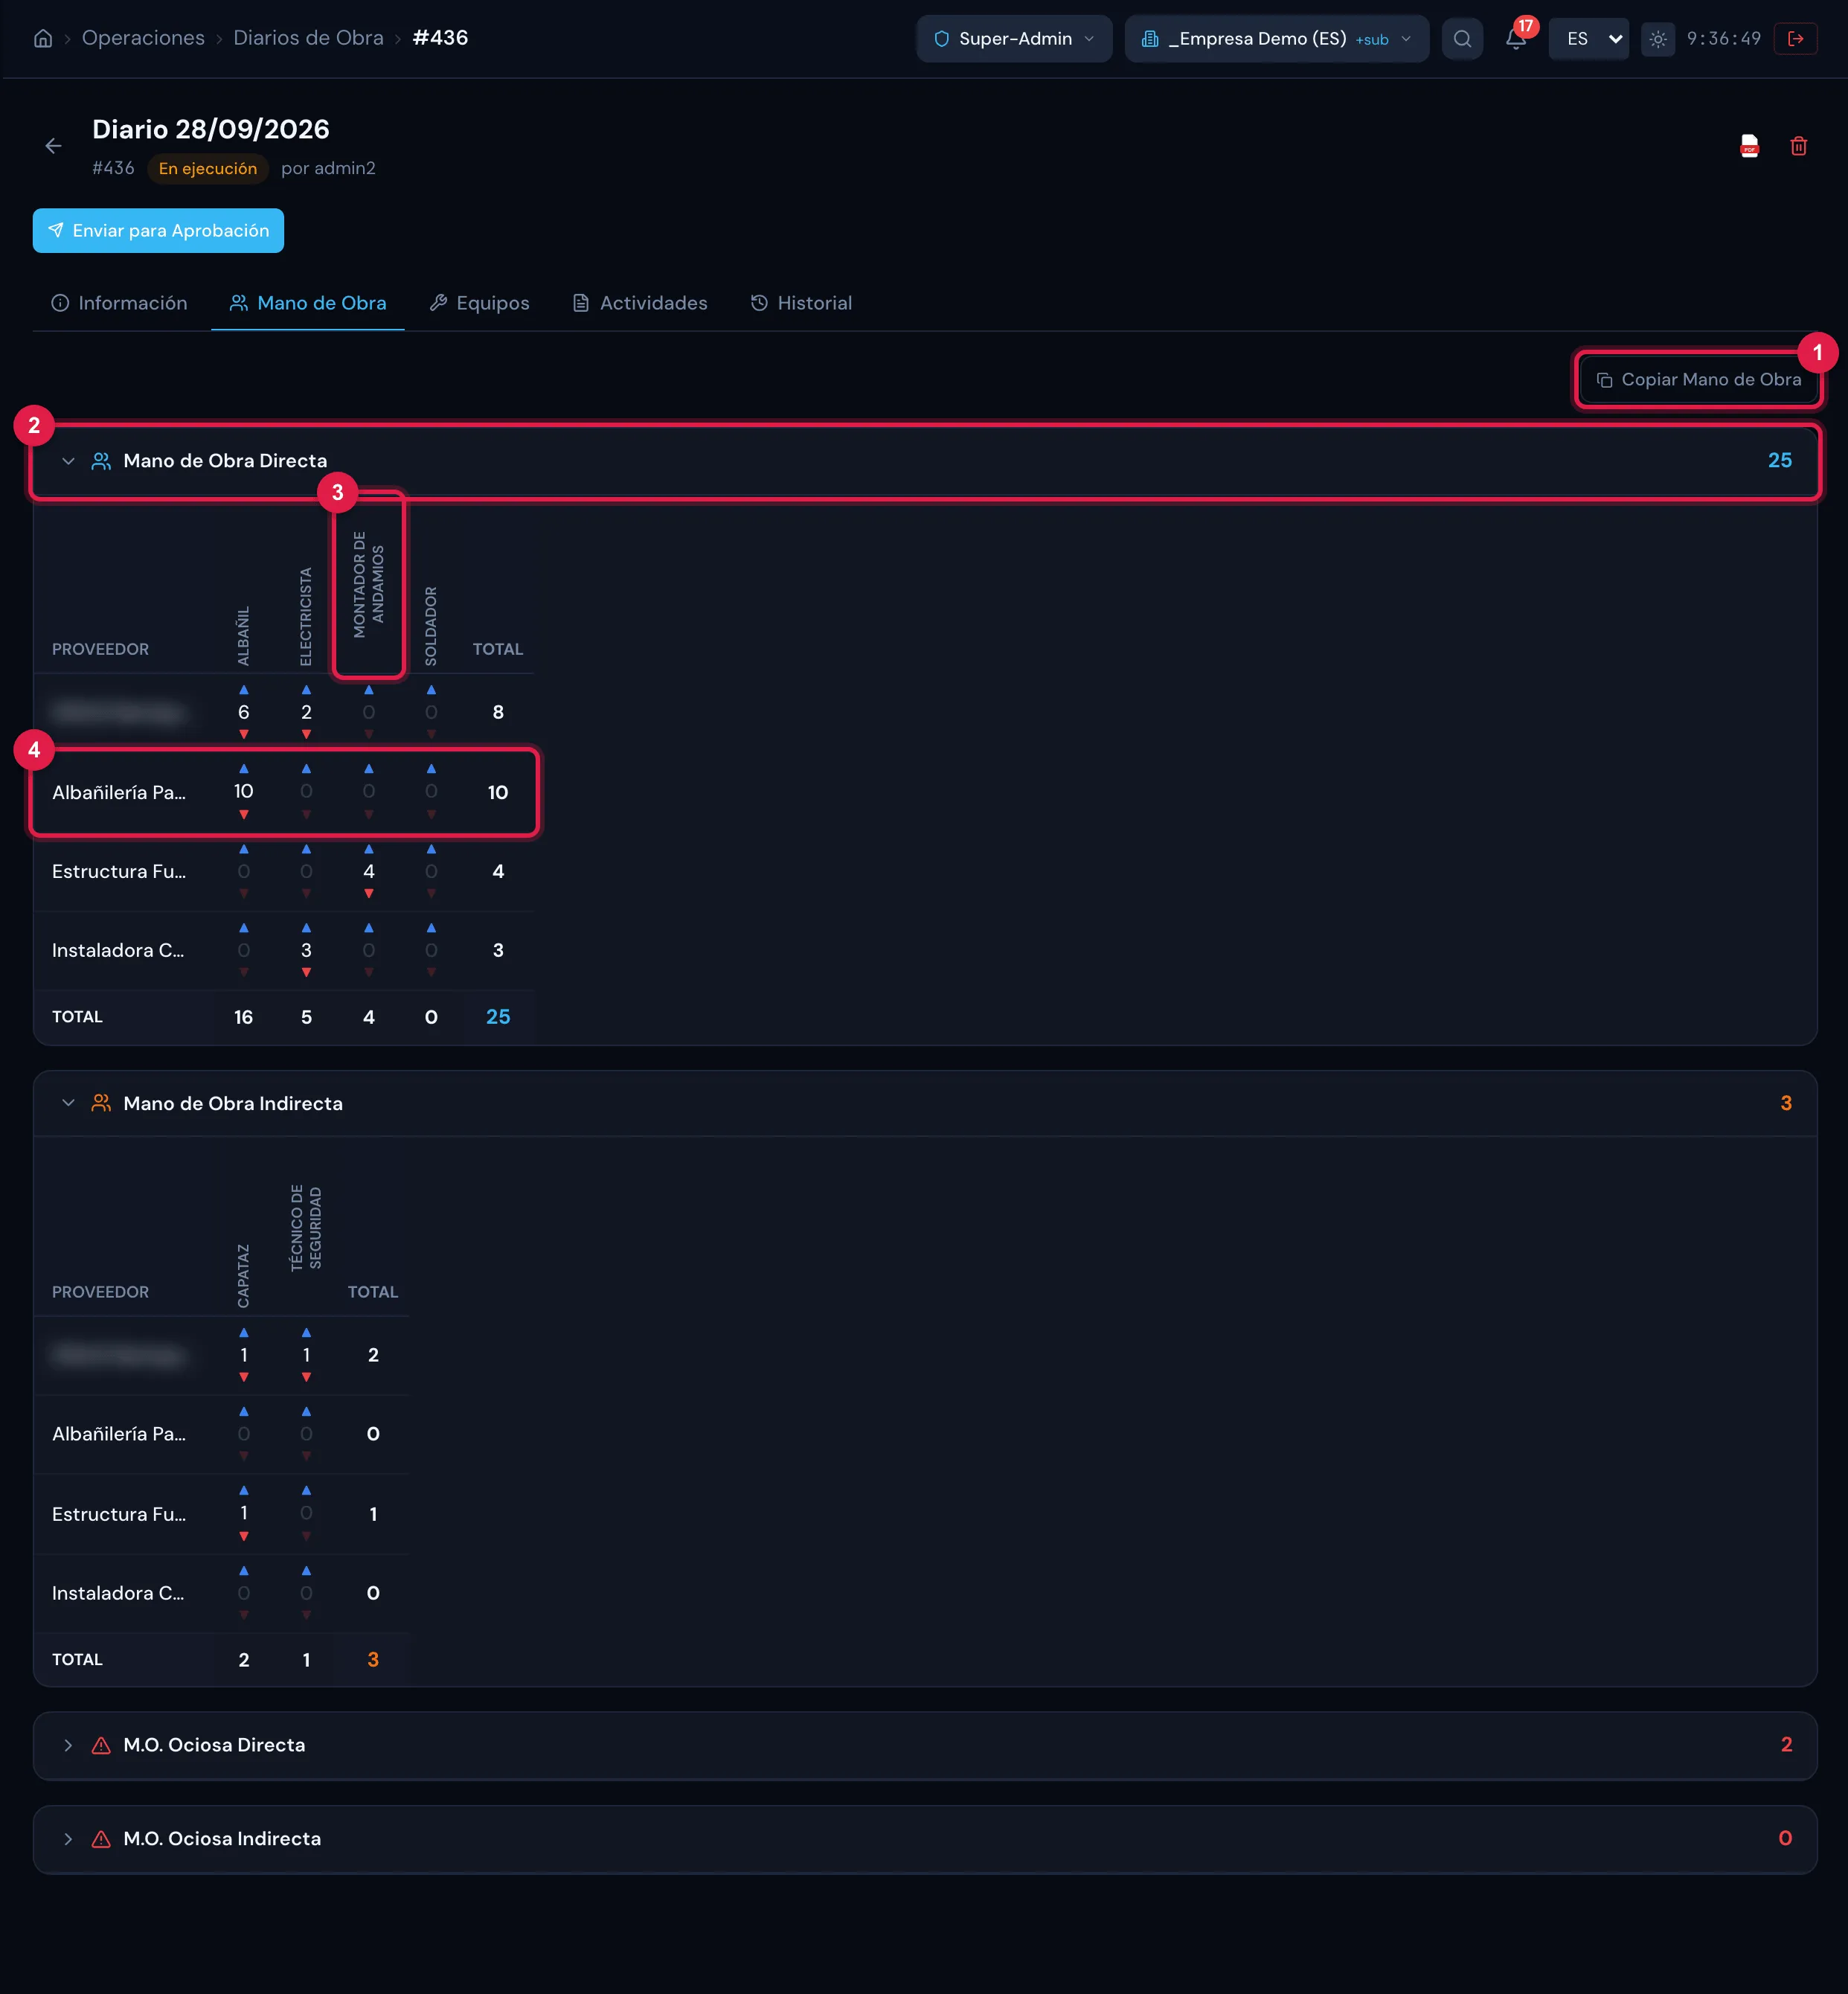Open the Equipos tab
The width and height of the screenshot is (1848, 1994).
(x=479, y=303)
